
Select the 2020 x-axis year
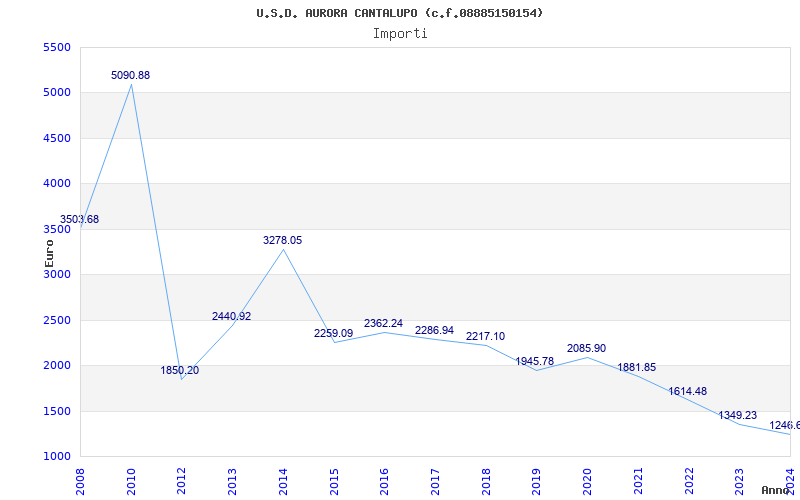click(587, 481)
